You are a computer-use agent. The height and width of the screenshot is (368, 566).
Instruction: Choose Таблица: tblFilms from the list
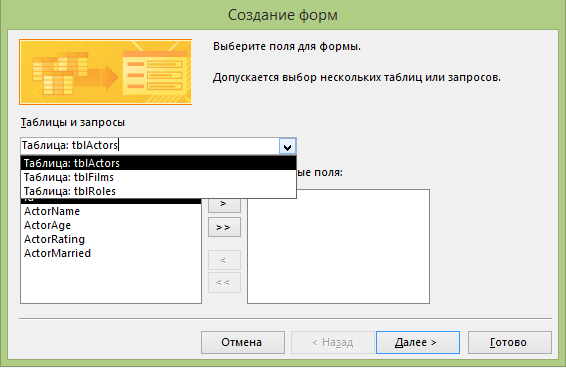pyautogui.click(x=158, y=177)
